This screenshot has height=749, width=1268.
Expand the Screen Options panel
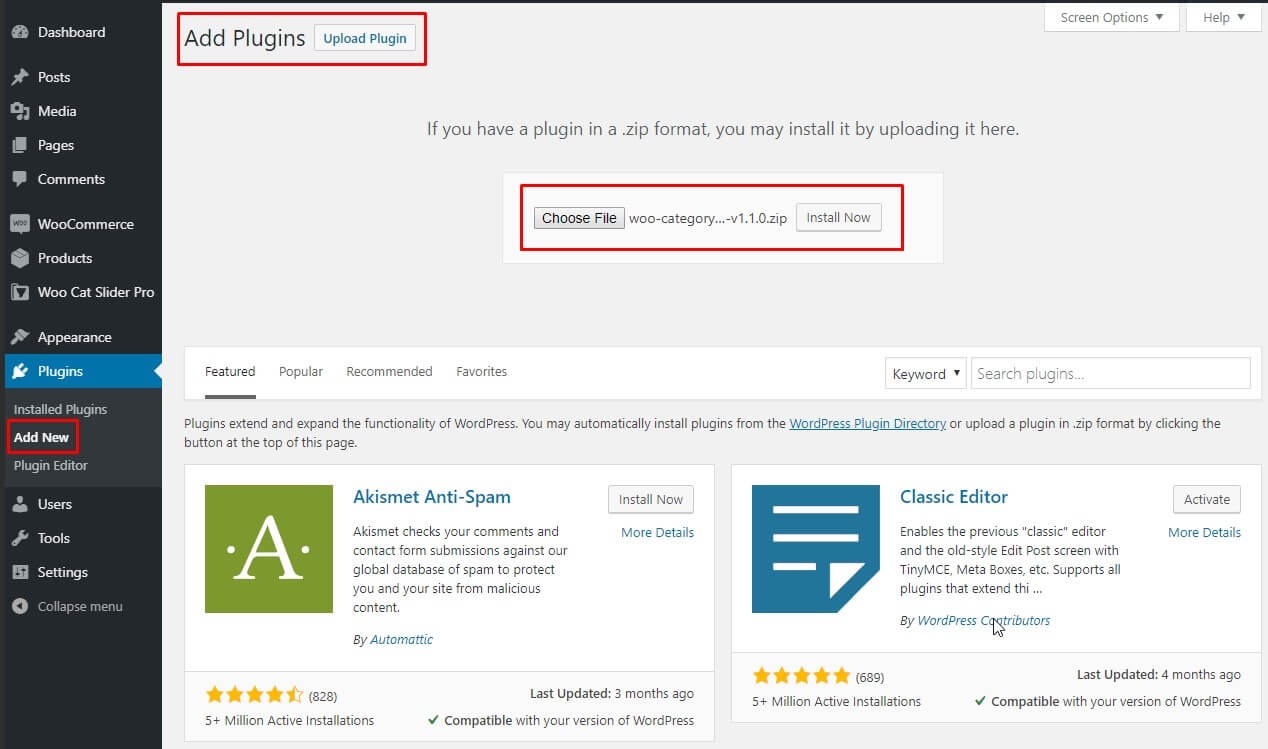pos(1111,18)
